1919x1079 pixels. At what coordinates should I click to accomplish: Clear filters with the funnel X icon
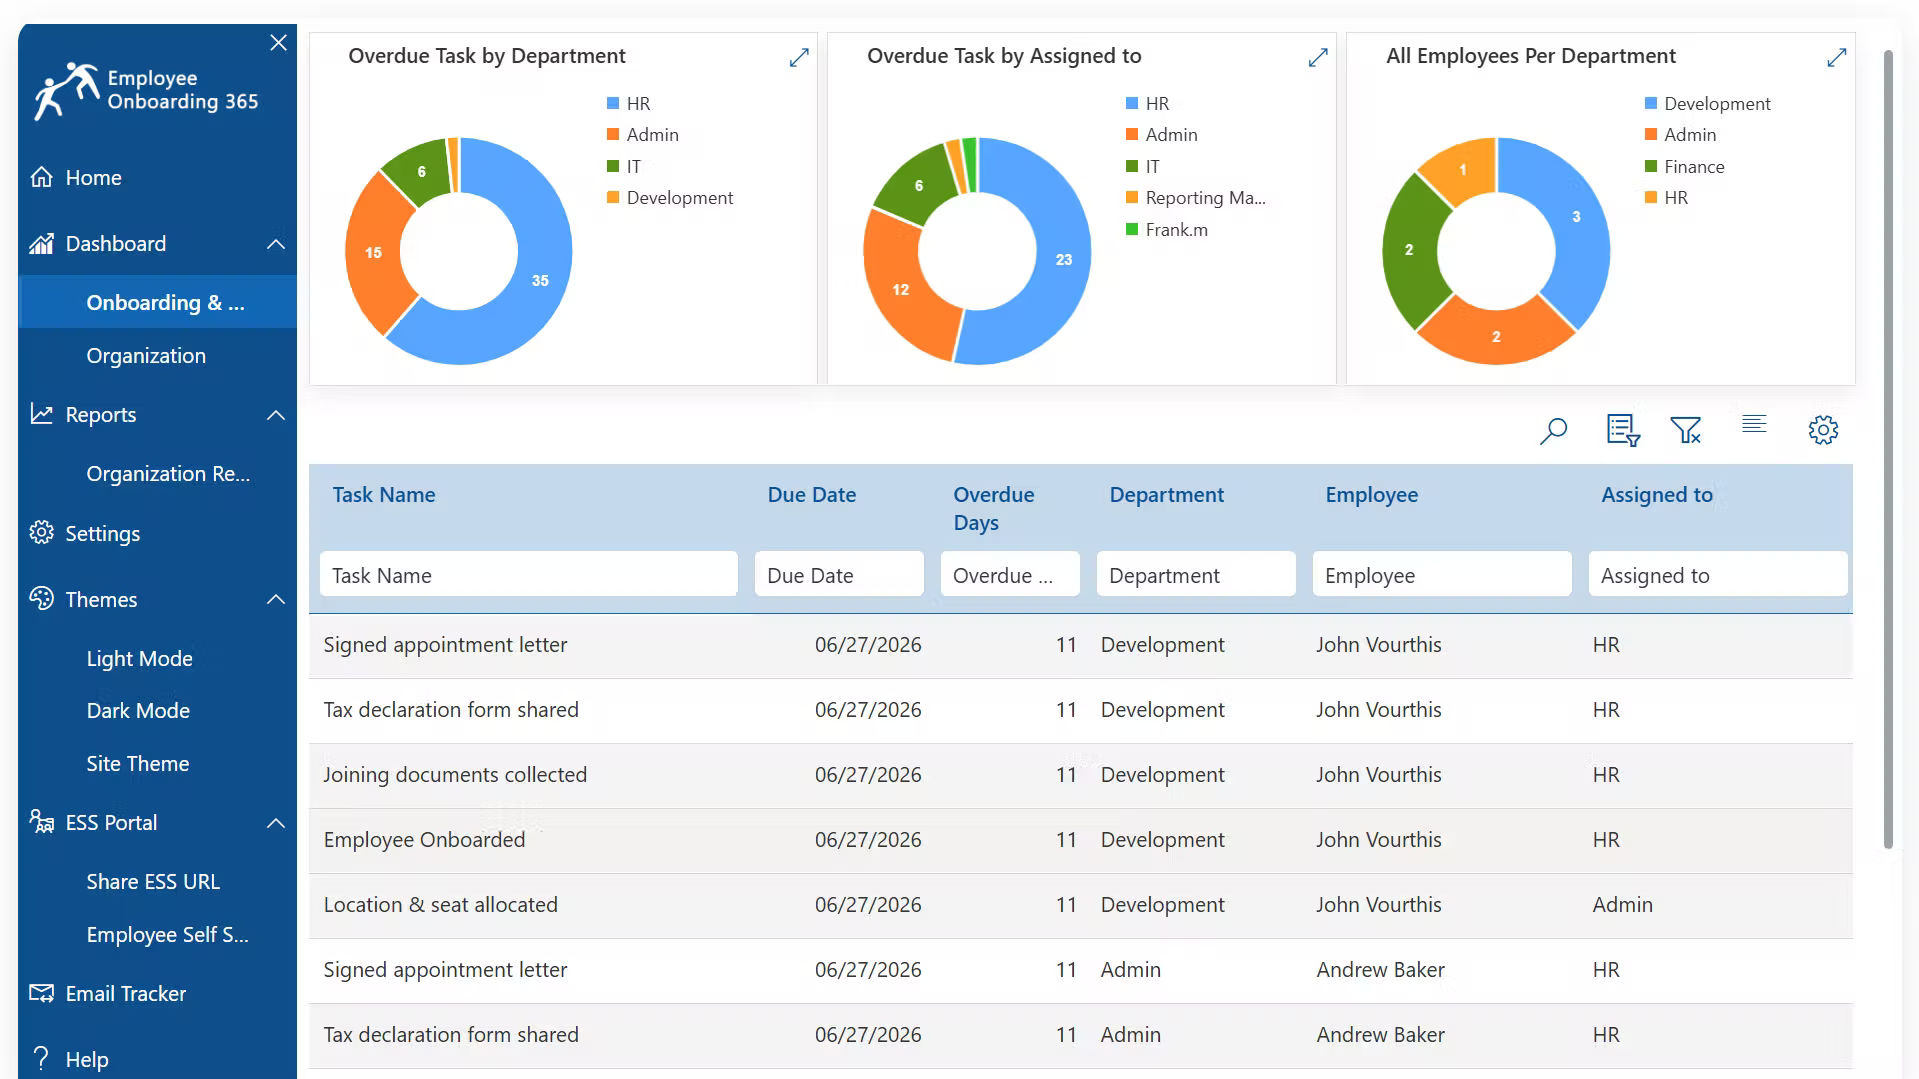[1686, 431]
